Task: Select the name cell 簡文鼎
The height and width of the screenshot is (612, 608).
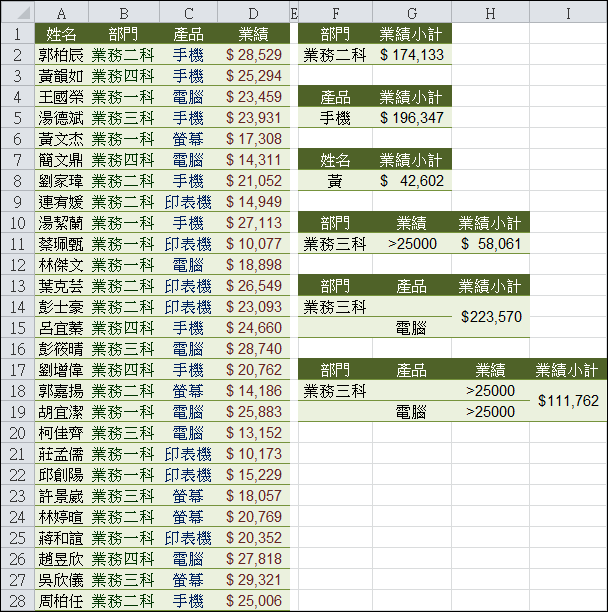Action: point(61,160)
